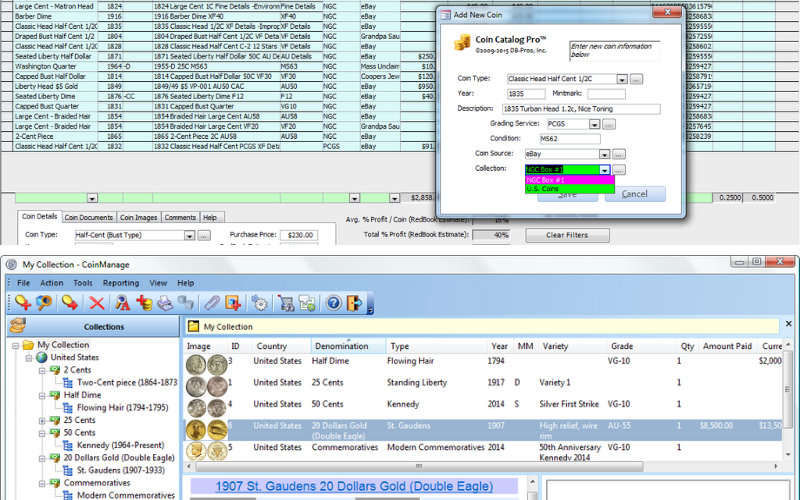
Task: Click the Flowing Hair Half Dime coin thumbnail
Action: (206, 365)
